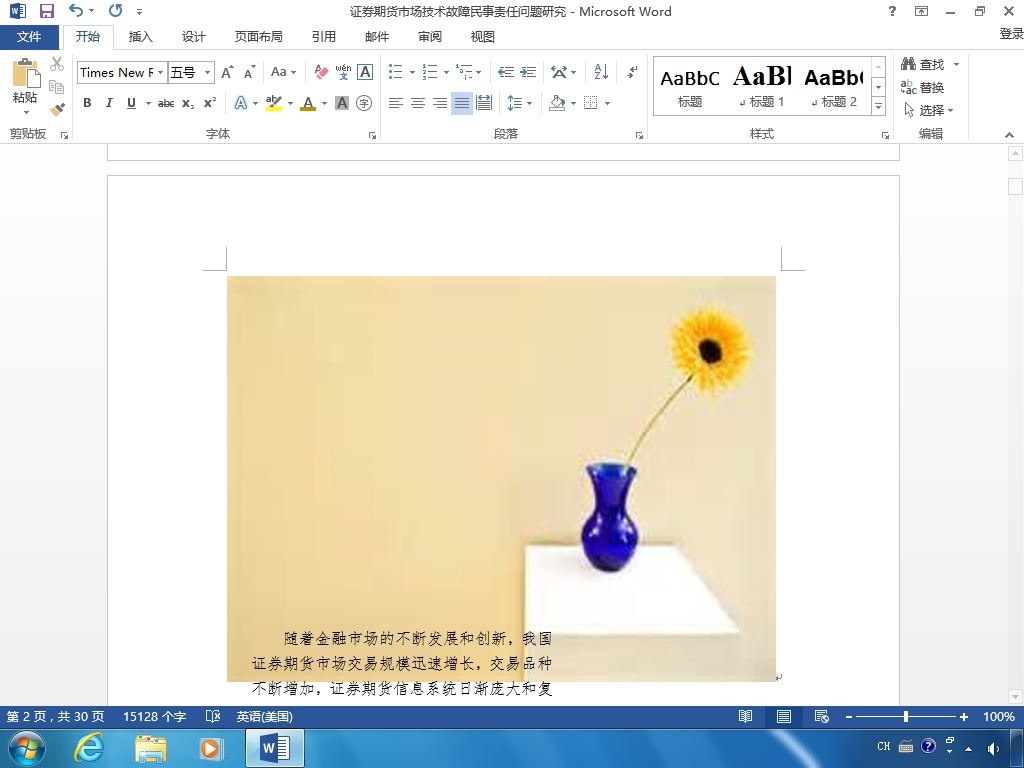Increase paragraph indent

(528, 72)
